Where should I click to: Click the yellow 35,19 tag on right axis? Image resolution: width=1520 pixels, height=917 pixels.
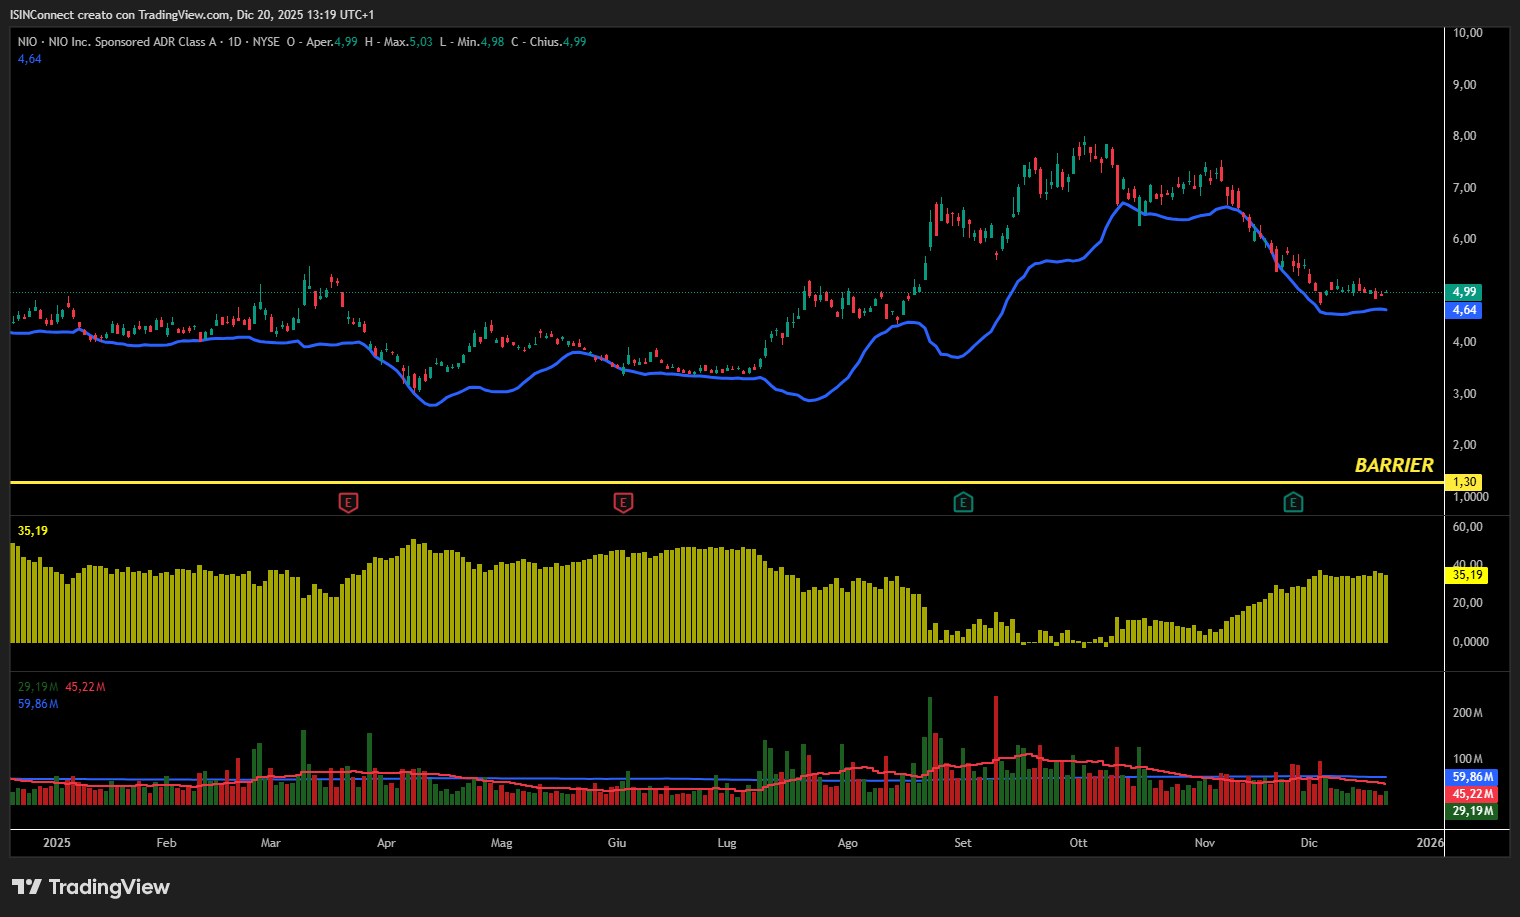click(1467, 575)
